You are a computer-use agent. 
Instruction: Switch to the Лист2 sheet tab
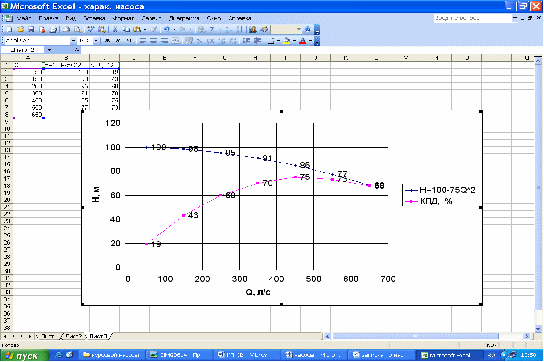click(74, 336)
